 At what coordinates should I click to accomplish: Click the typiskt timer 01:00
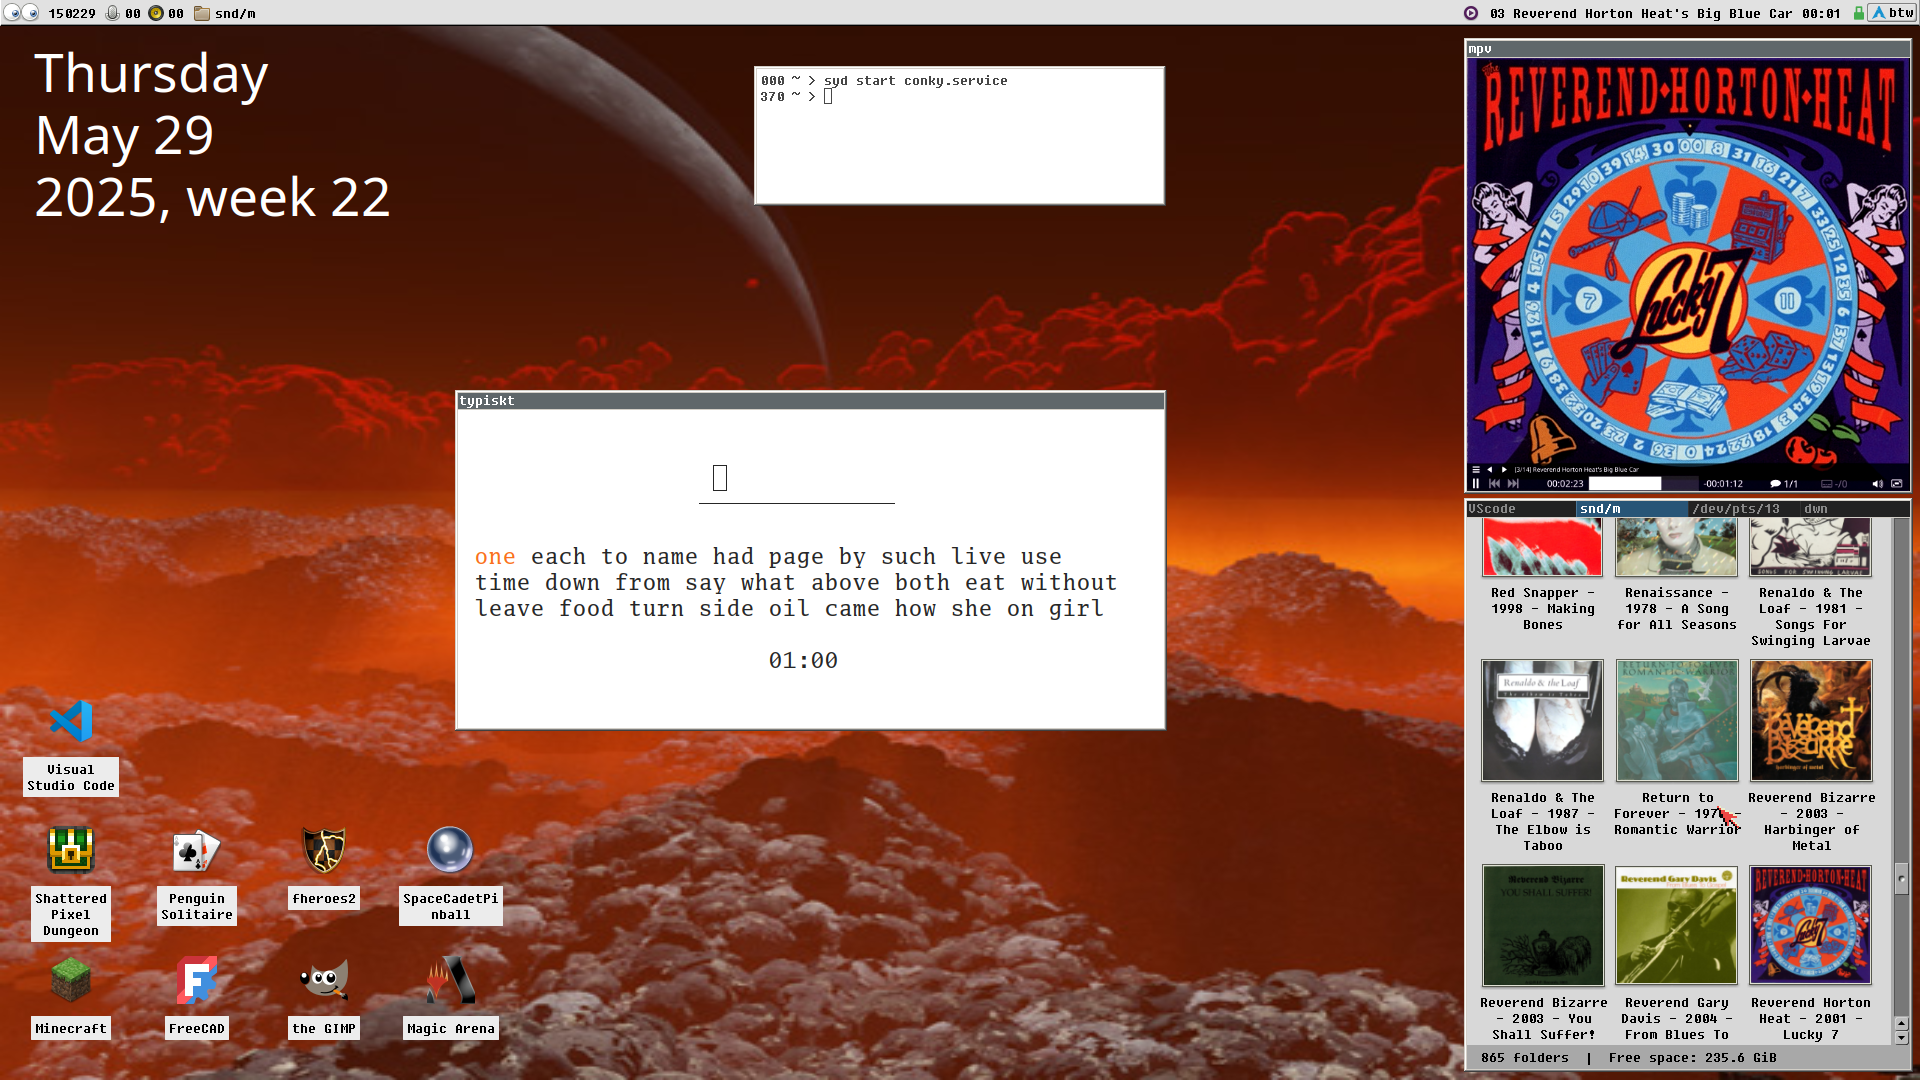[803, 661]
